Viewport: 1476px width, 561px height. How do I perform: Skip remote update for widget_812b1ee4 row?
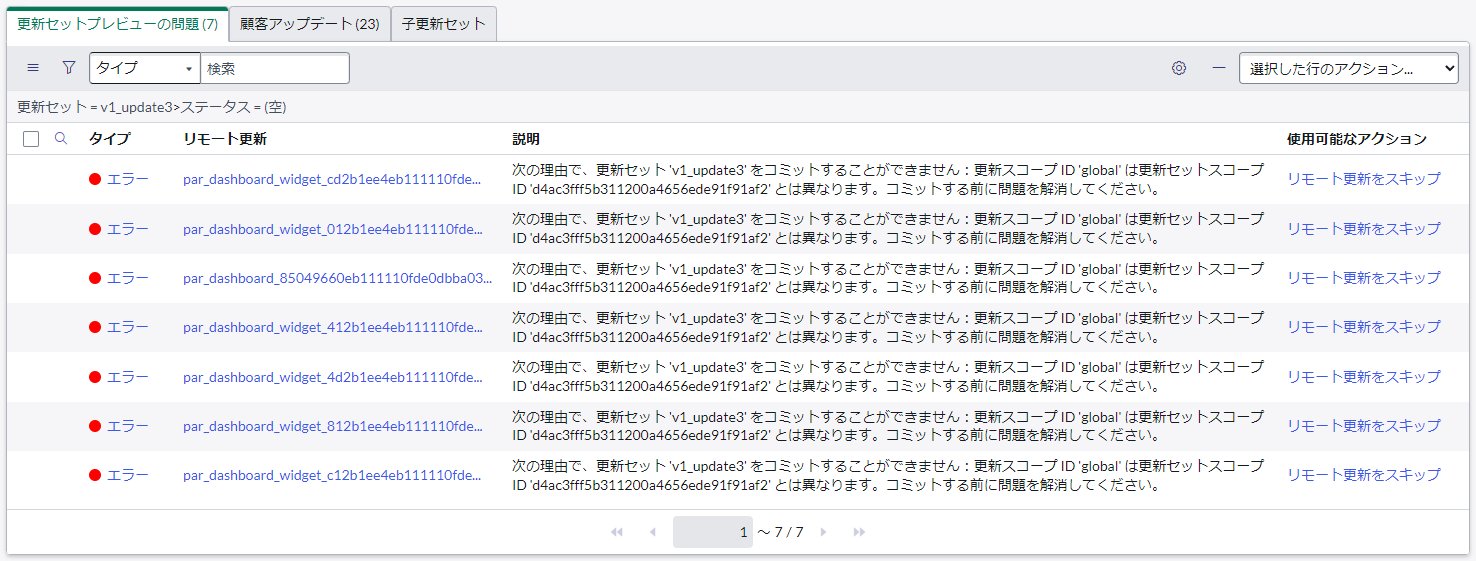click(x=1364, y=425)
